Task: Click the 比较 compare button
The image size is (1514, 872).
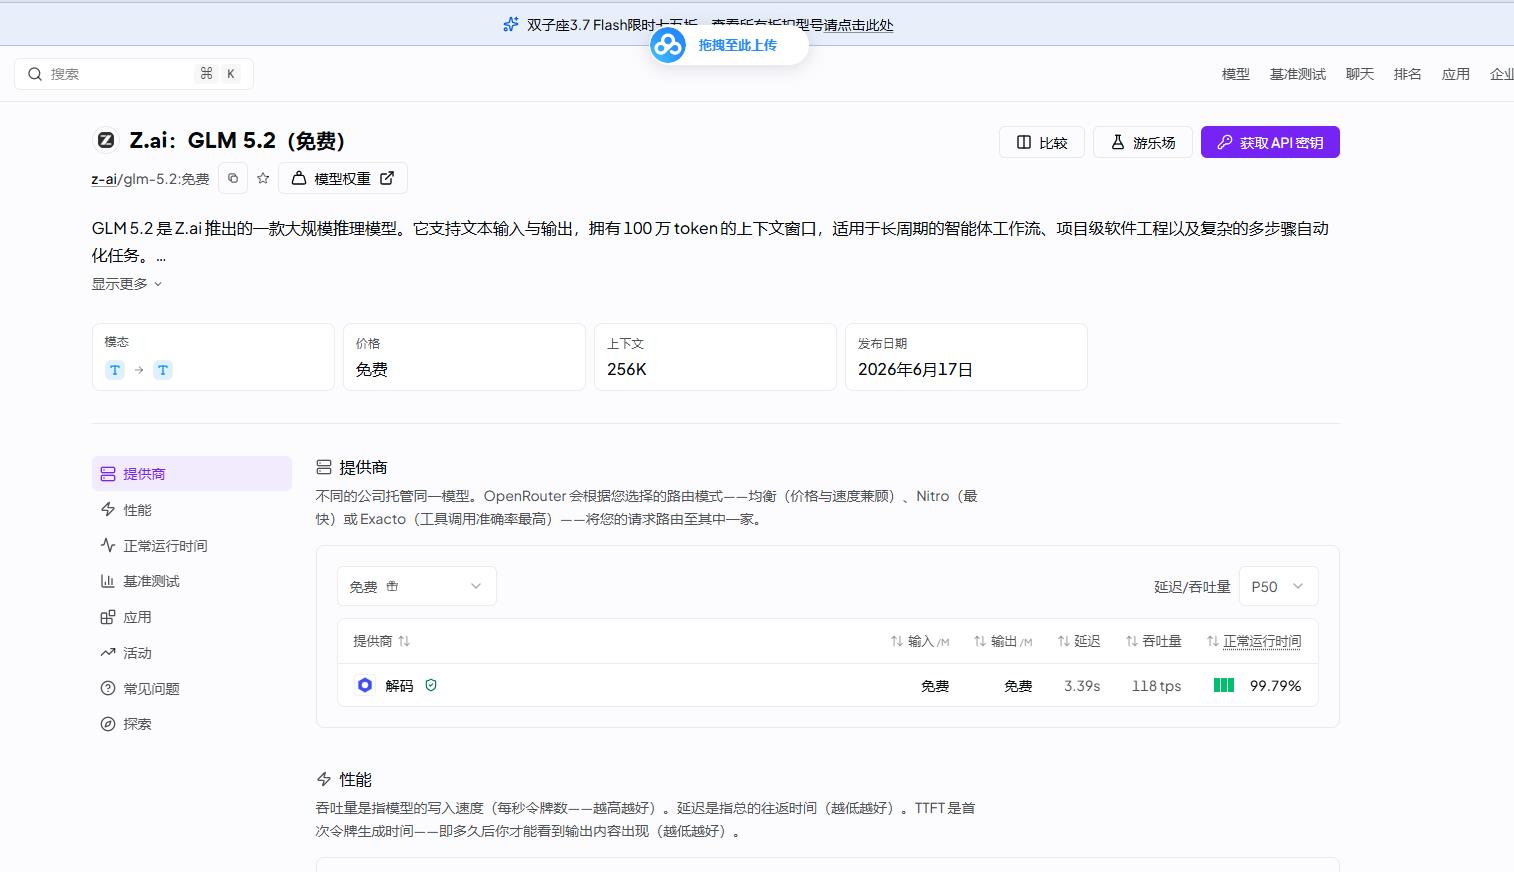Action: pyautogui.click(x=1042, y=142)
